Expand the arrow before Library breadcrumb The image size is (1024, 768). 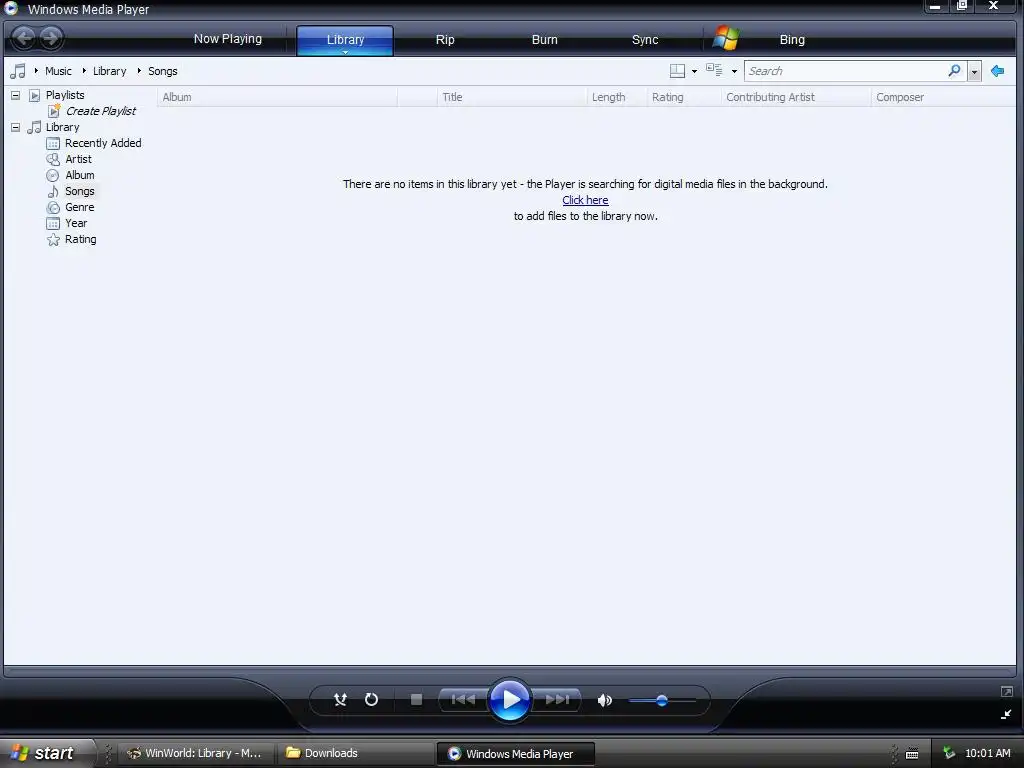84,71
